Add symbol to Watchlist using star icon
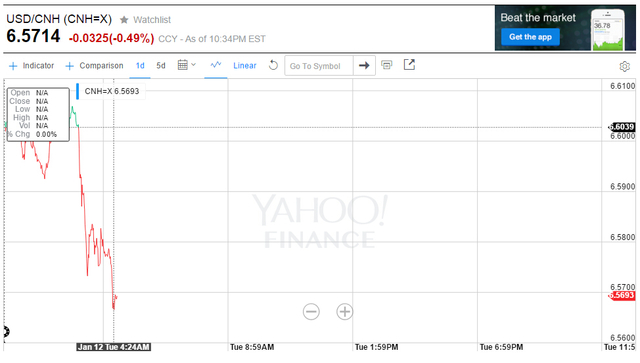The height and width of the screenshot is (363, 640). 124,20
